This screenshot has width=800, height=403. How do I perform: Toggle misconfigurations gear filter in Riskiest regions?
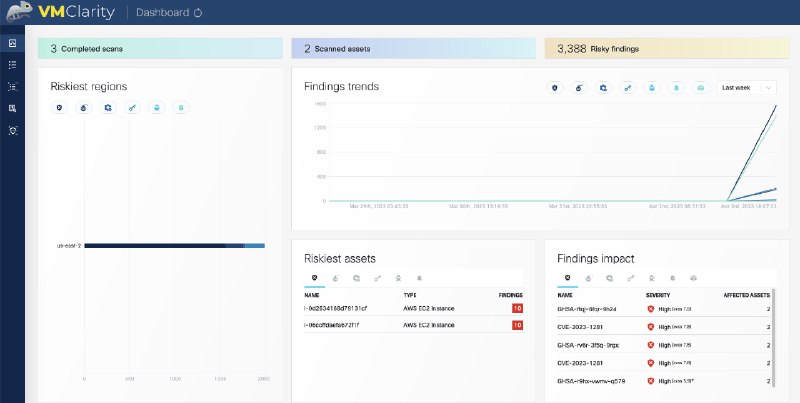pos(108,108)
